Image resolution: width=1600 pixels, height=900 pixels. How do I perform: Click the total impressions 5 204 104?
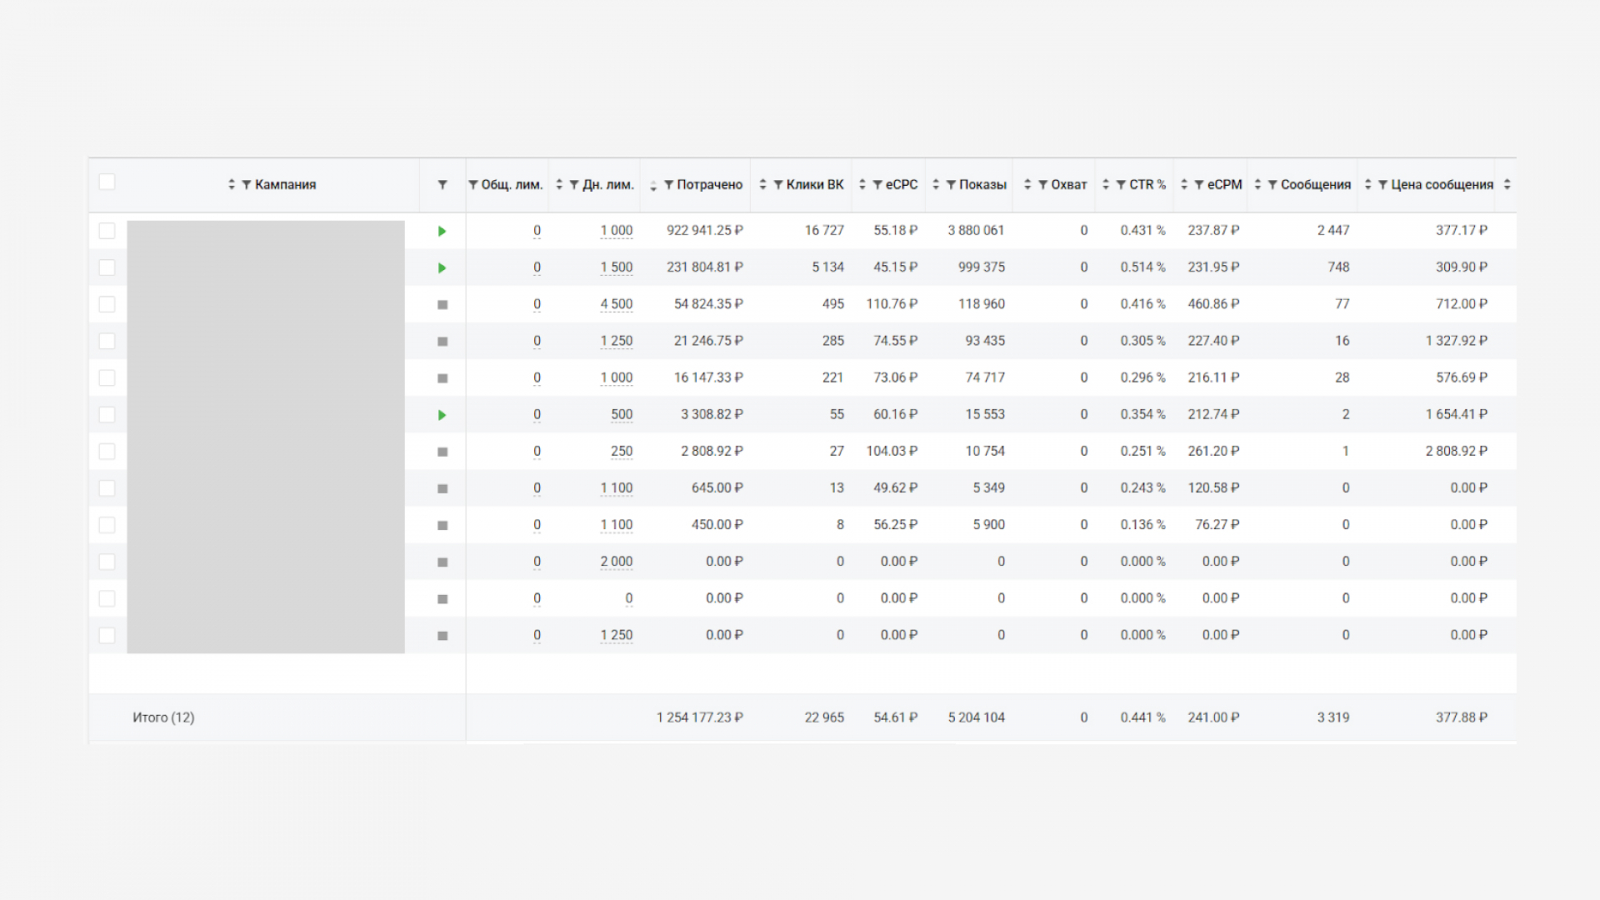coord(977,718)
